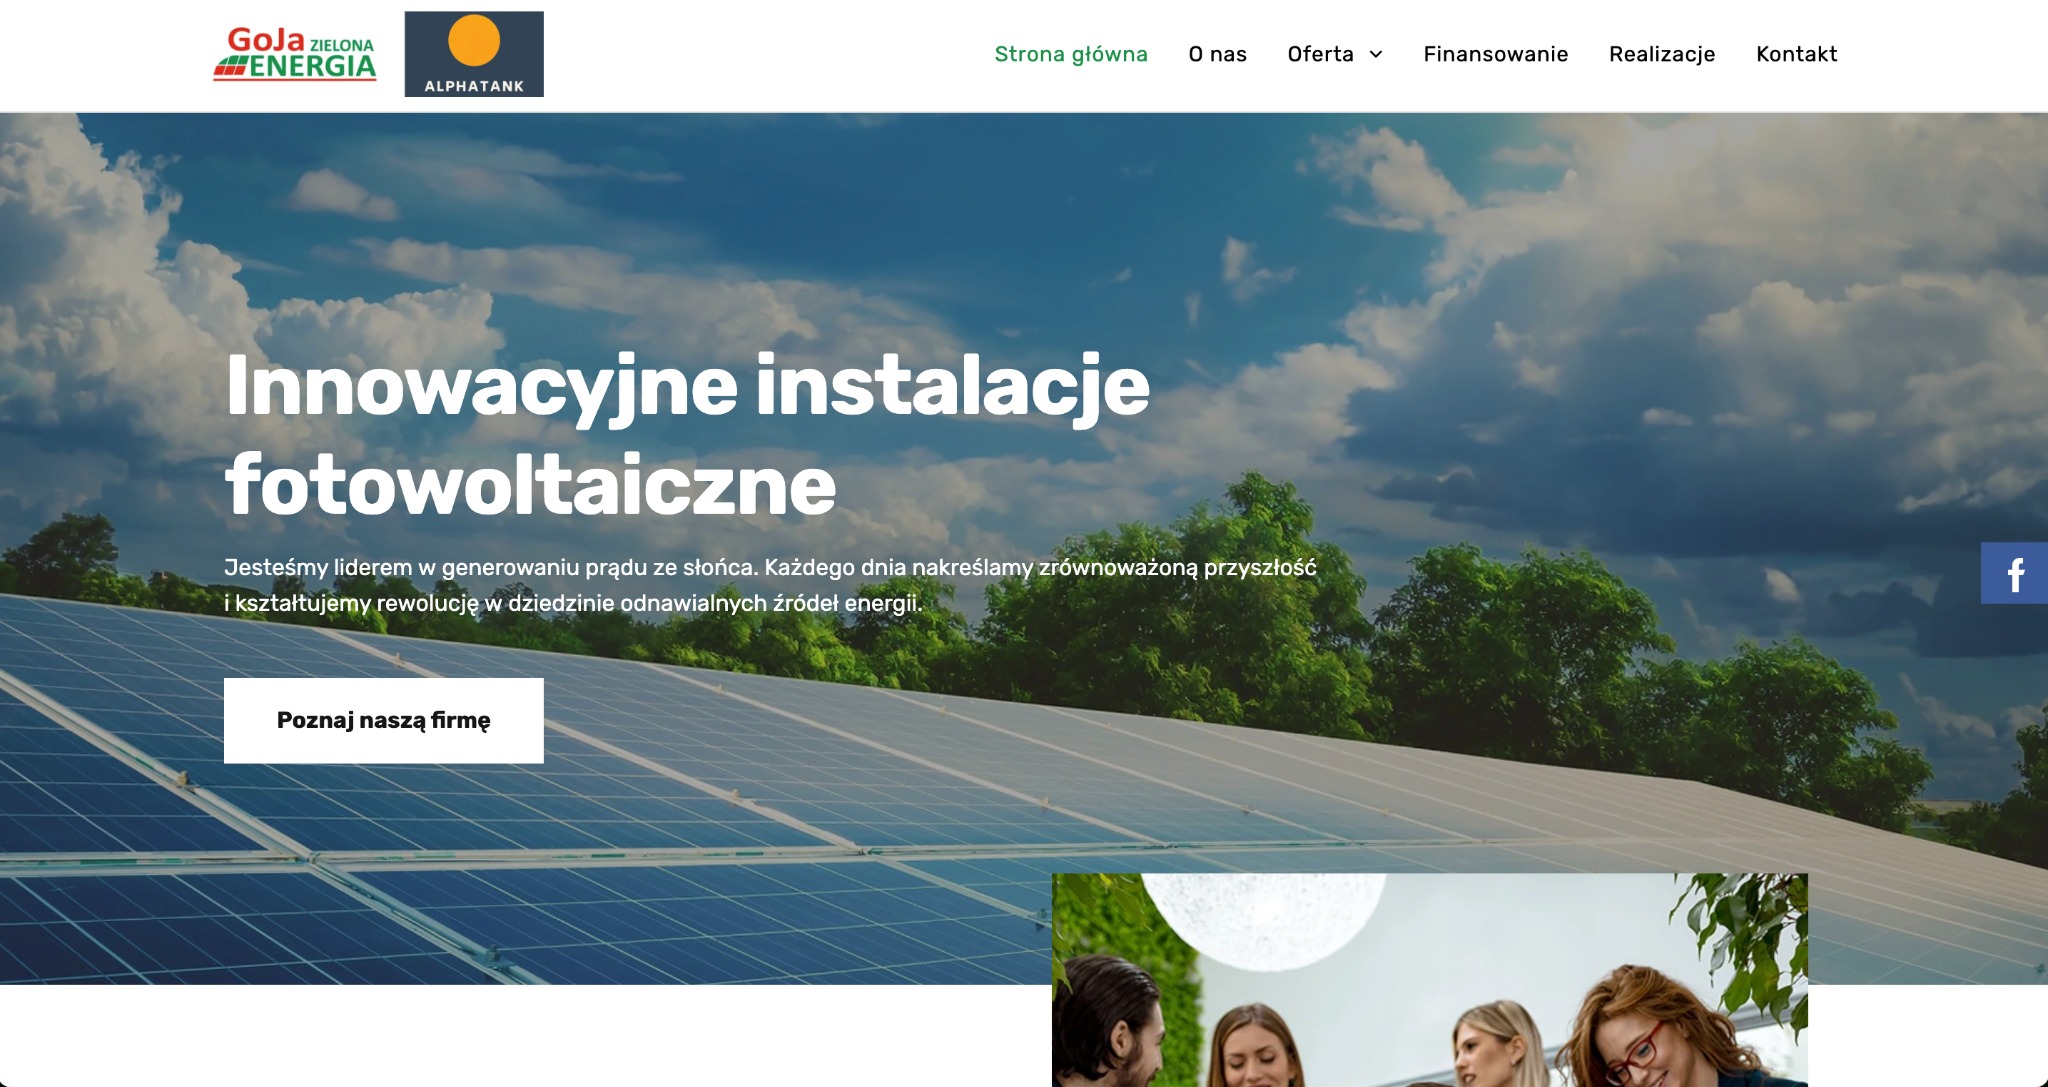This screenshot has height=1087, width=2048.
Task: Click the ENERGIA text in the logo
Action: [316, 65]
